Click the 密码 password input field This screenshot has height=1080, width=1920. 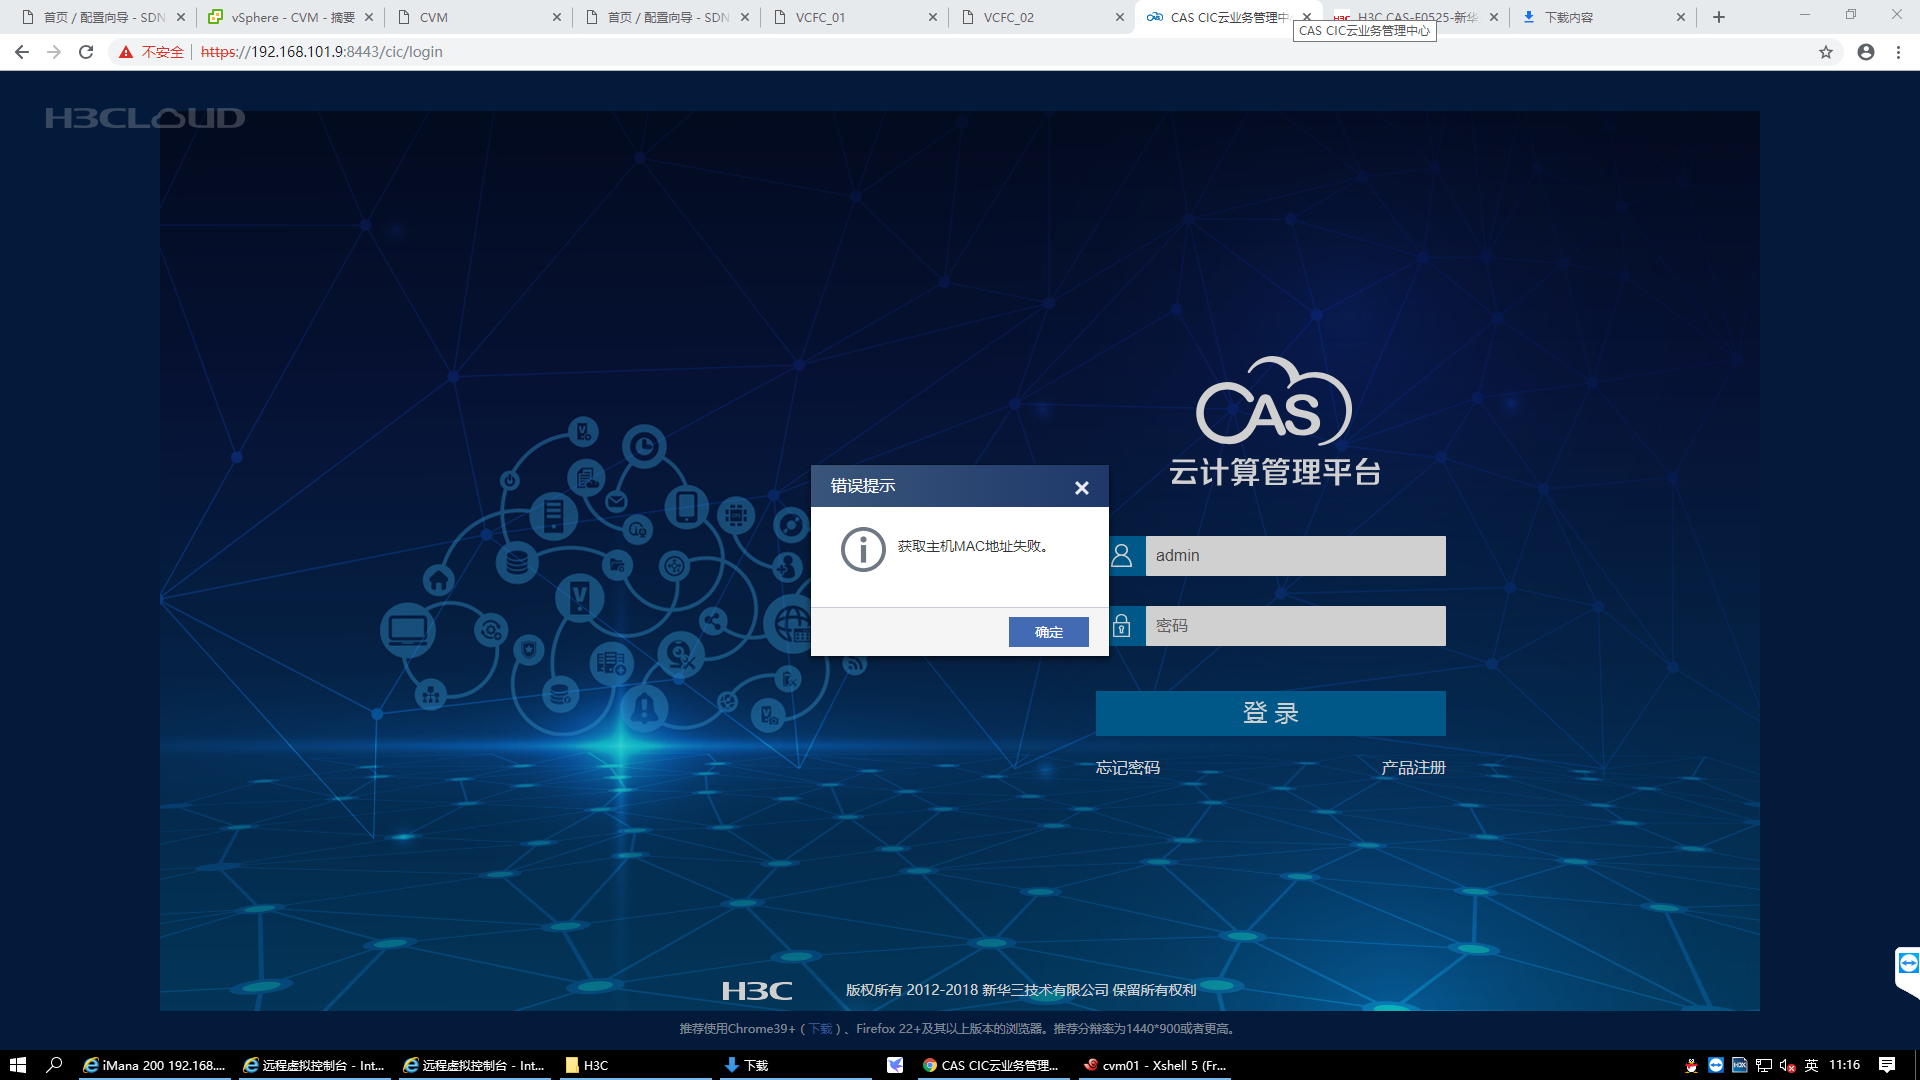[x=1295, y=626]
